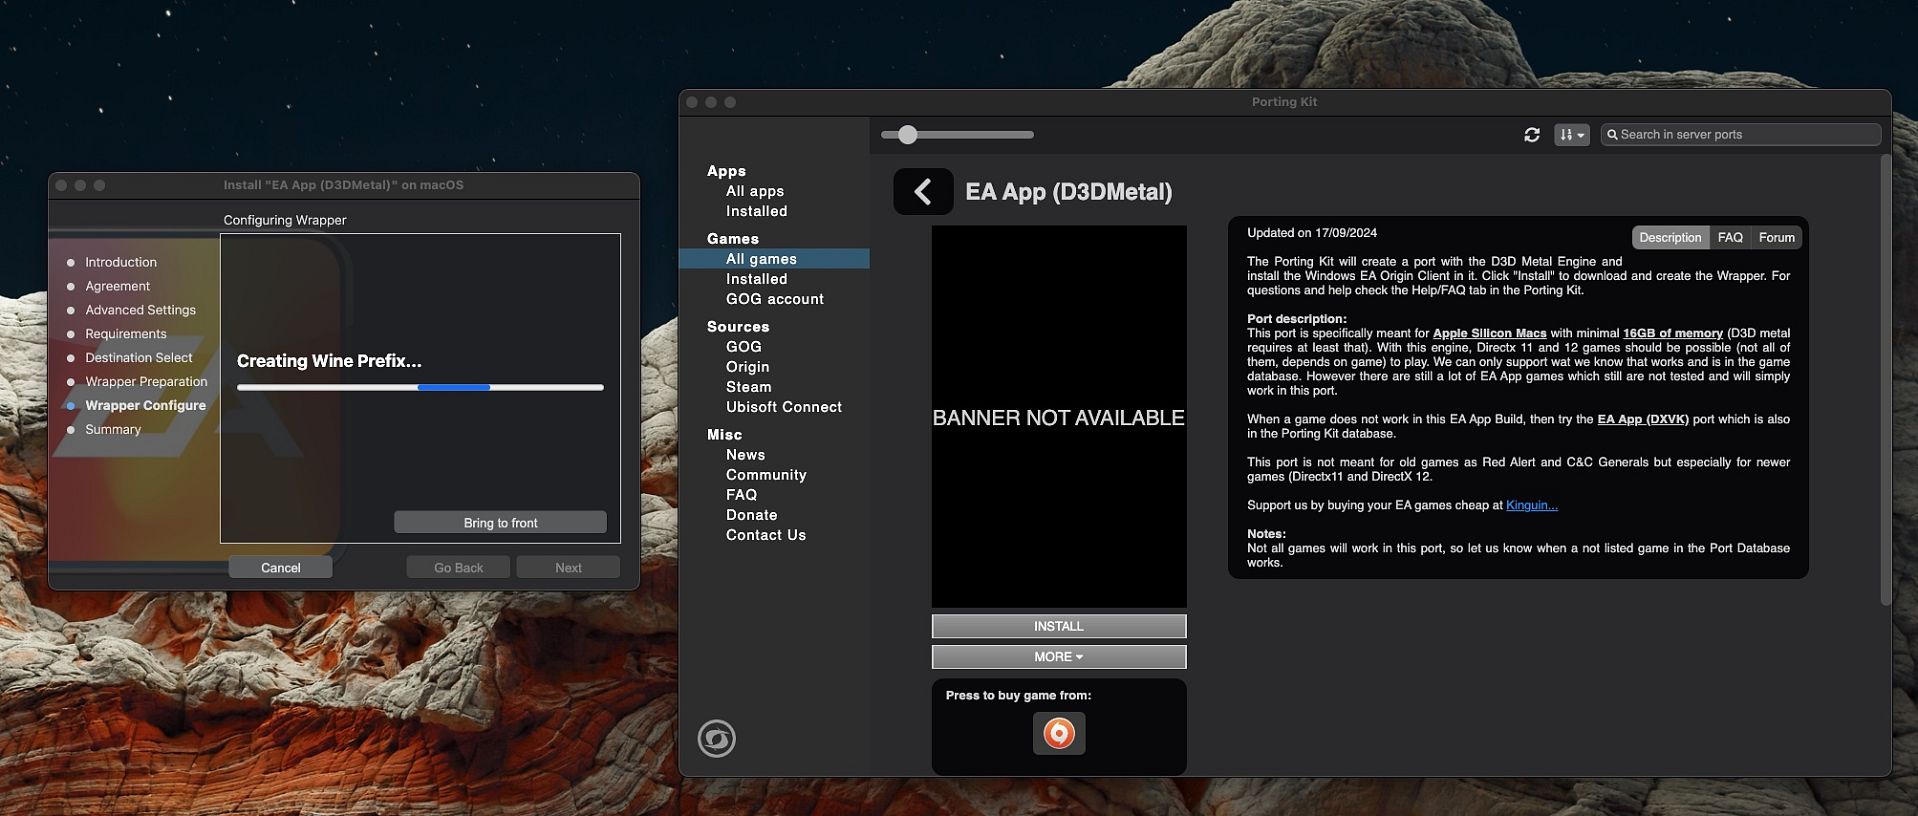This screenshot has width=1918, height=816.
Task: Adjust the icon size slider
Action: 907,134
